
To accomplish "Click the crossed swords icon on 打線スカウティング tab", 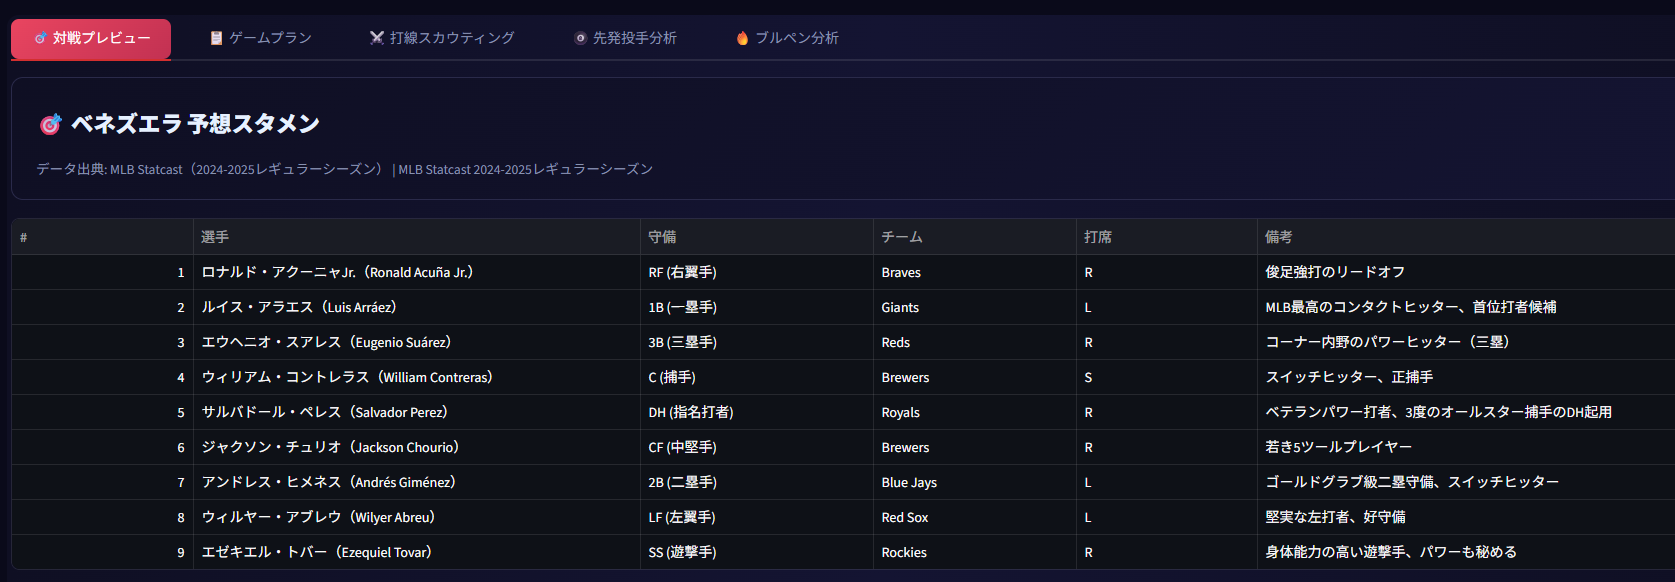I will click(x=377, y=38).
